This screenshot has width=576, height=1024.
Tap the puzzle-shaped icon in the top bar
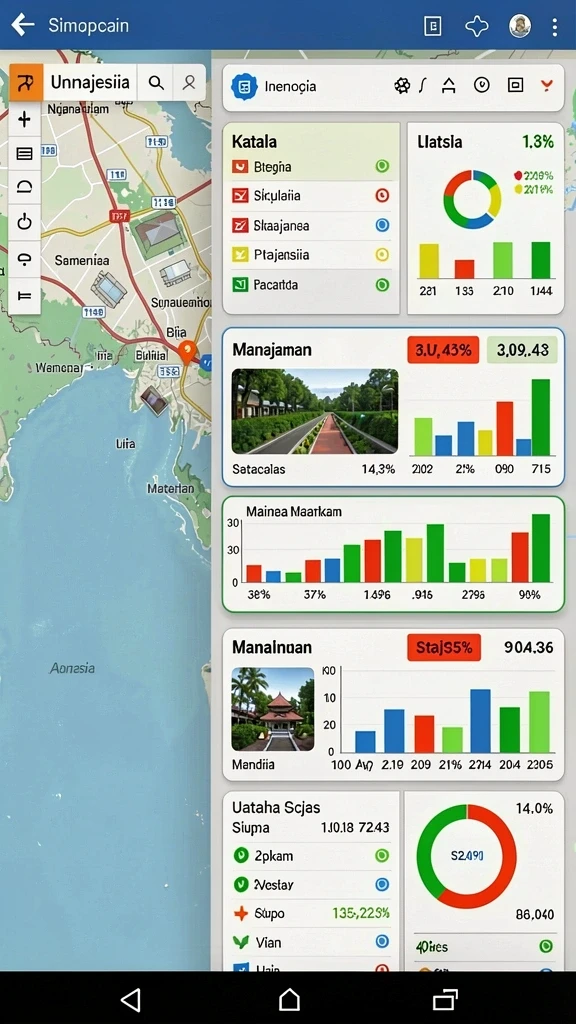click(x=477, y=26)
